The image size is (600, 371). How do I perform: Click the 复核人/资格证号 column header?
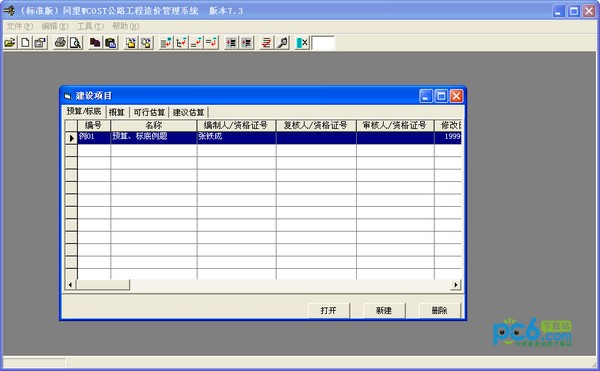pyautogui.click(x=316, y=125)
